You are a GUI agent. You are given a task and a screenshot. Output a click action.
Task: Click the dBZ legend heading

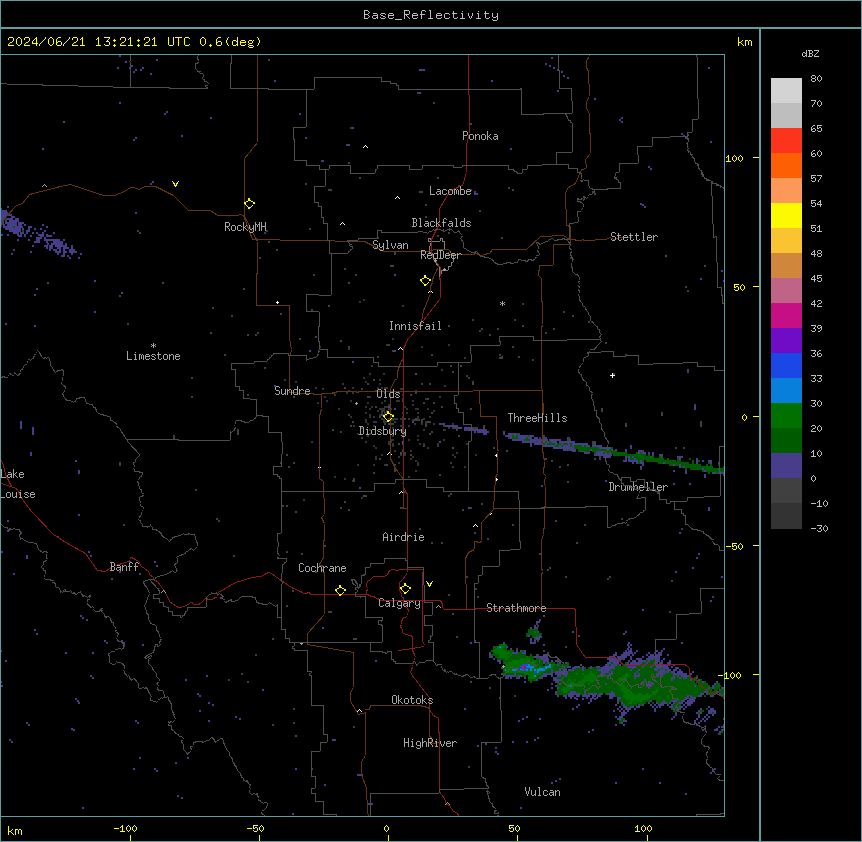point(810,54)
